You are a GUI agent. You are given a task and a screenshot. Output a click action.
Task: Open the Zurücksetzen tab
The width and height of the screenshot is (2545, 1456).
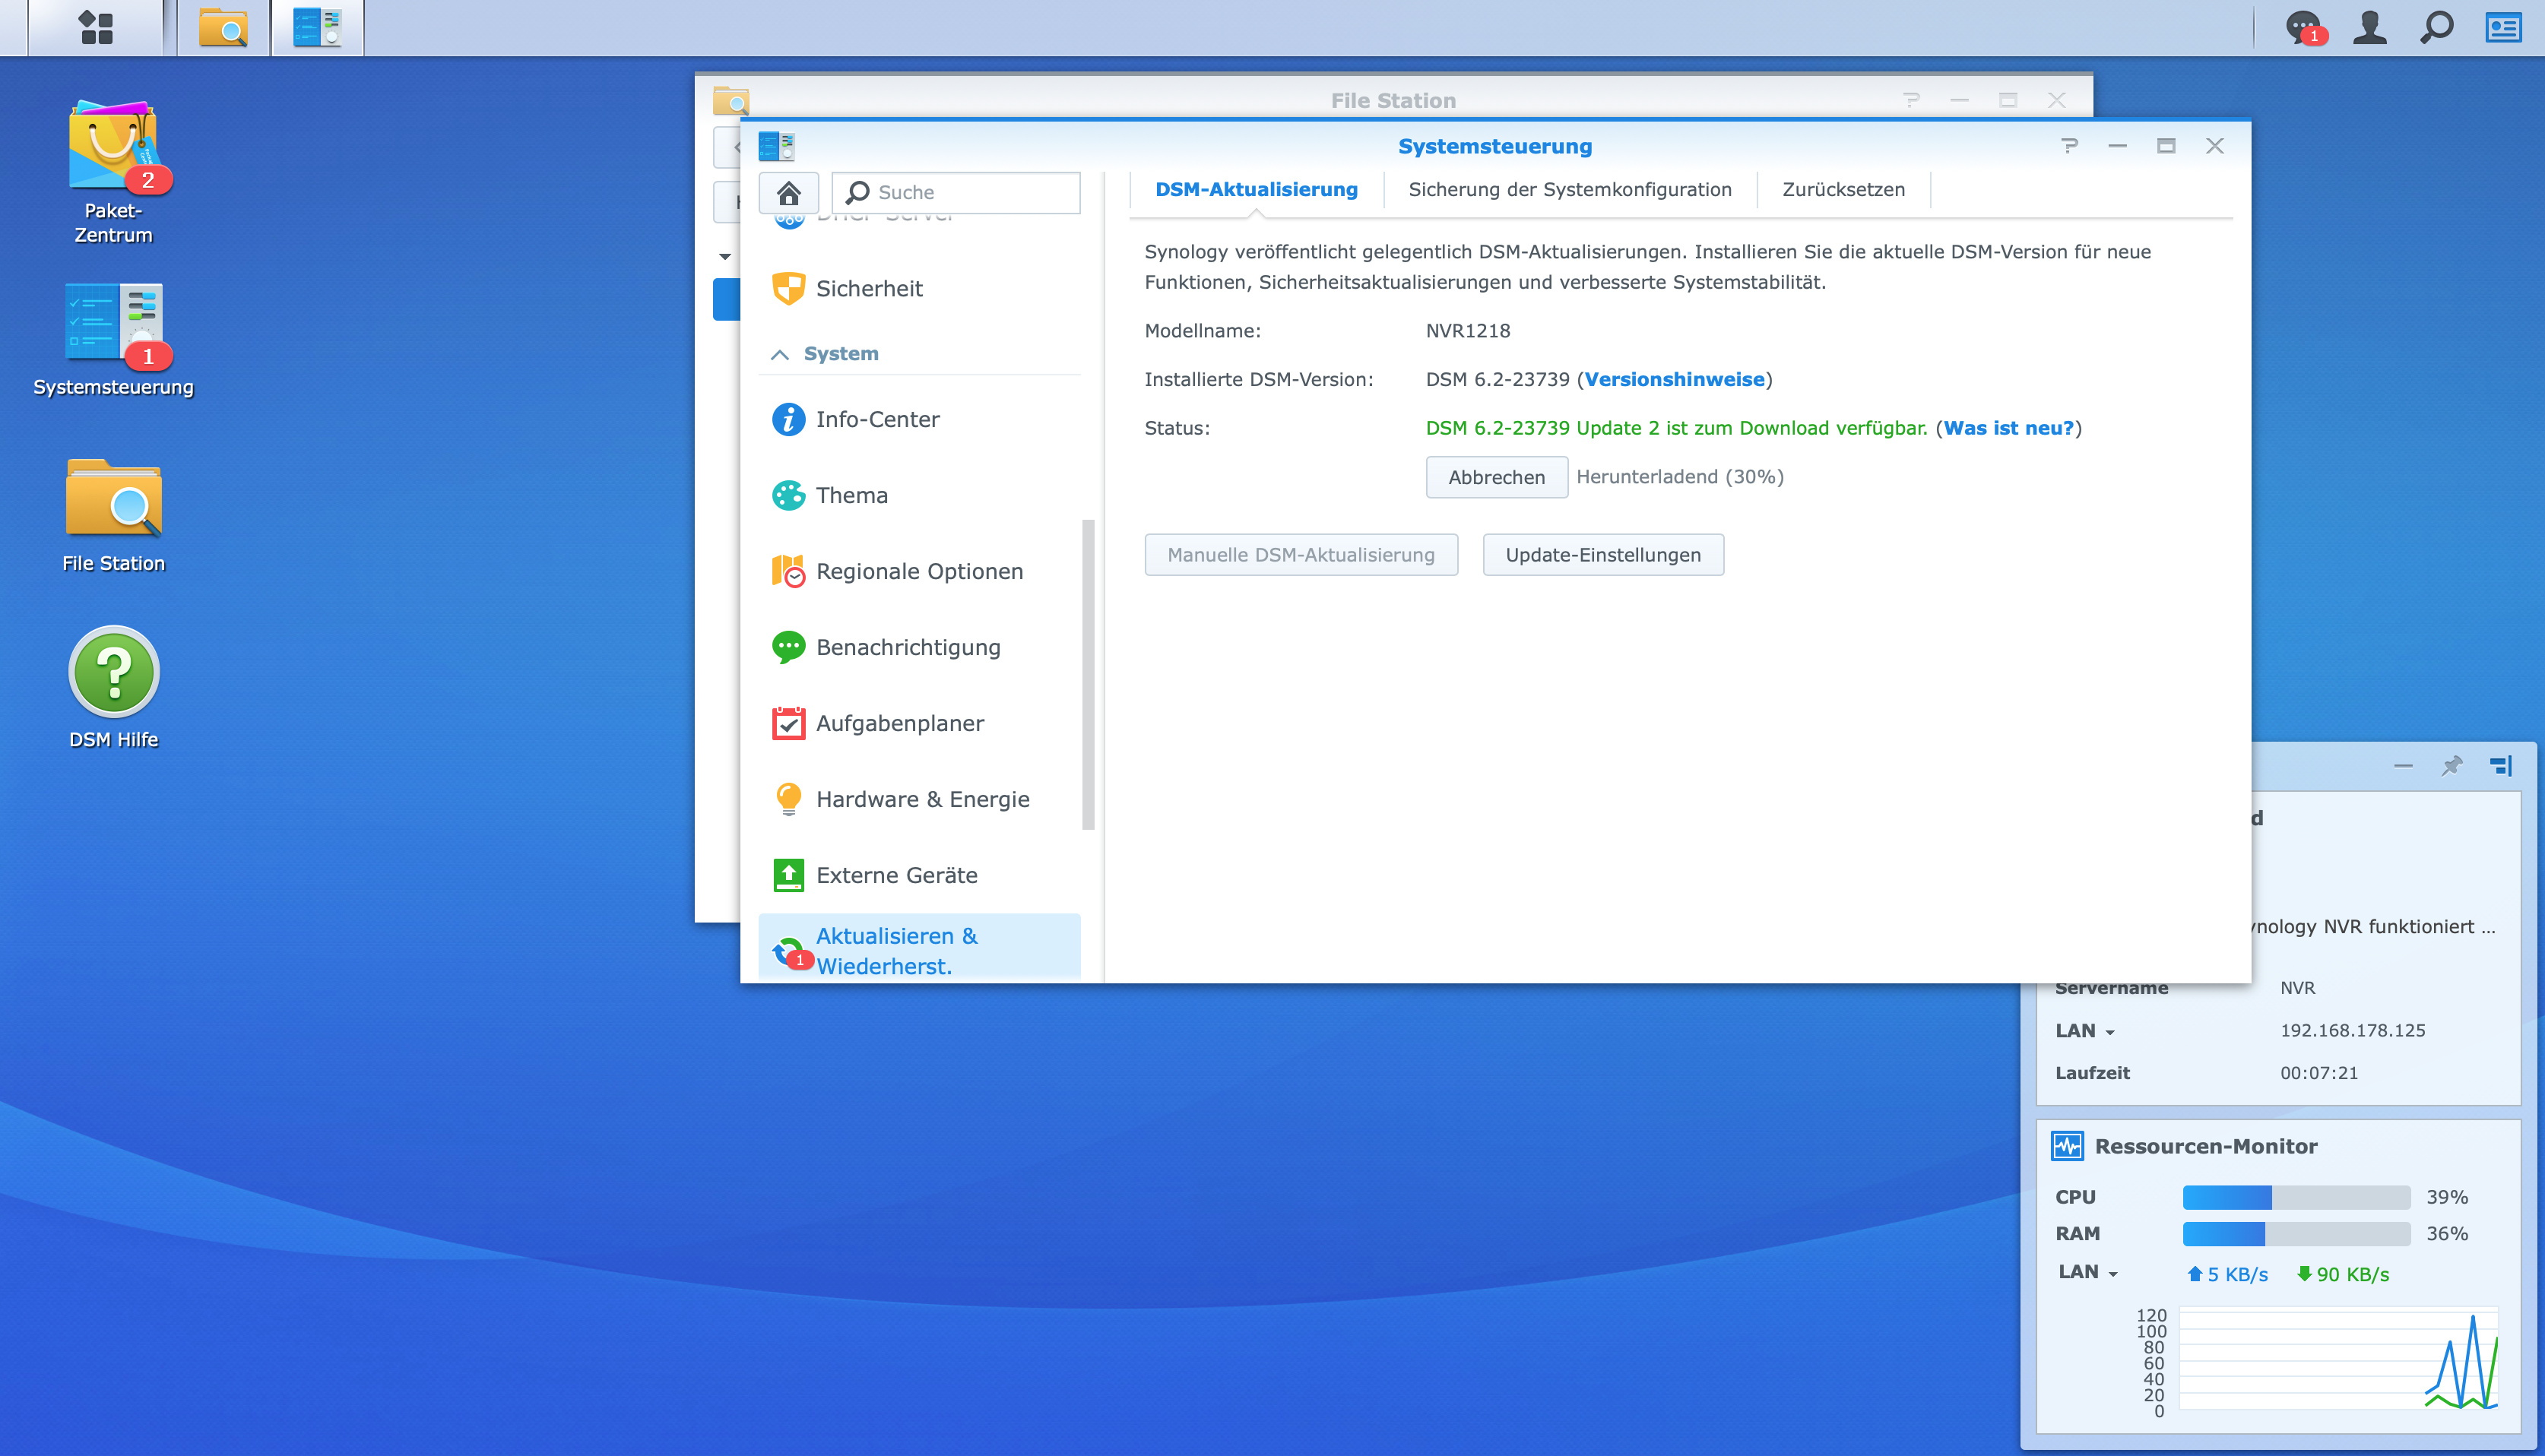point(1843,190)
